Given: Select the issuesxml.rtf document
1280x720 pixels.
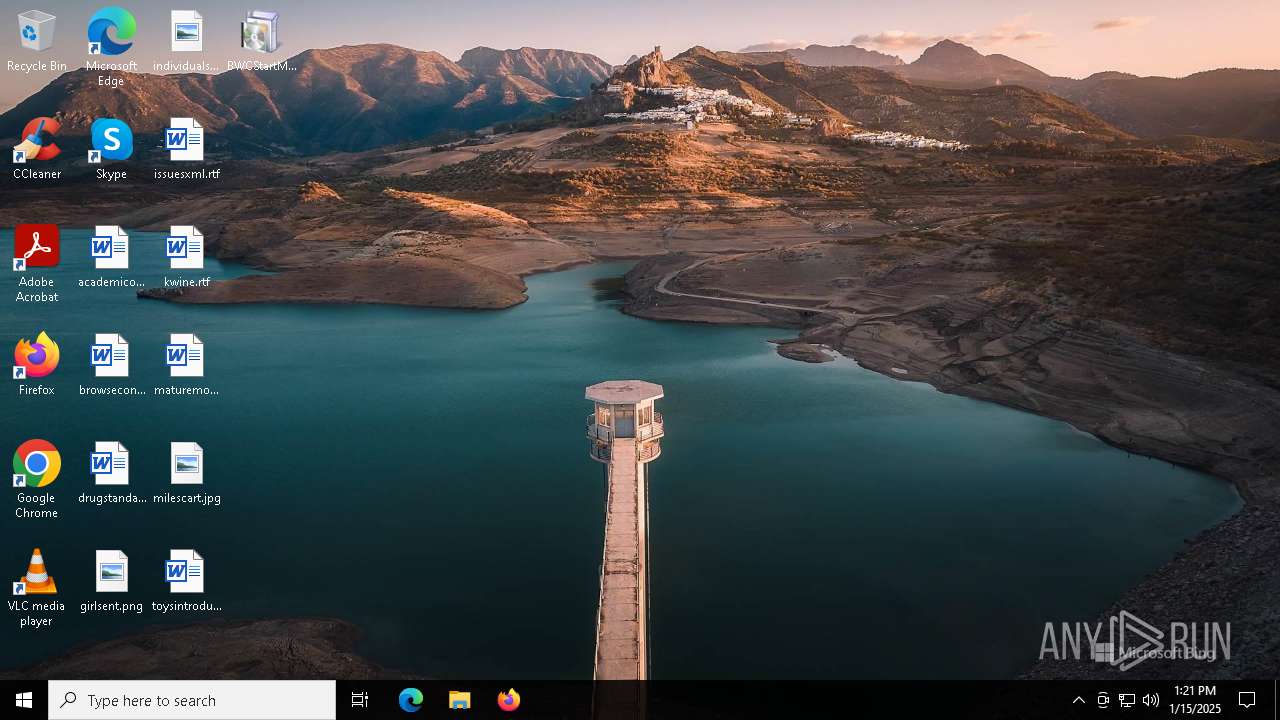Looking at the screenshot, I should [186, 149].
